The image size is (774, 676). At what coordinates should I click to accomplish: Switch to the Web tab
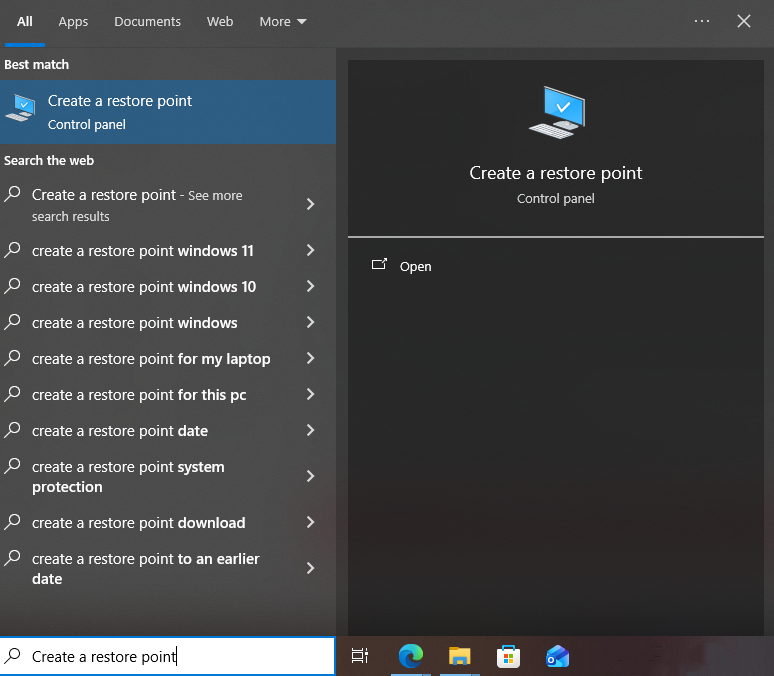click(x=220, y=22)
